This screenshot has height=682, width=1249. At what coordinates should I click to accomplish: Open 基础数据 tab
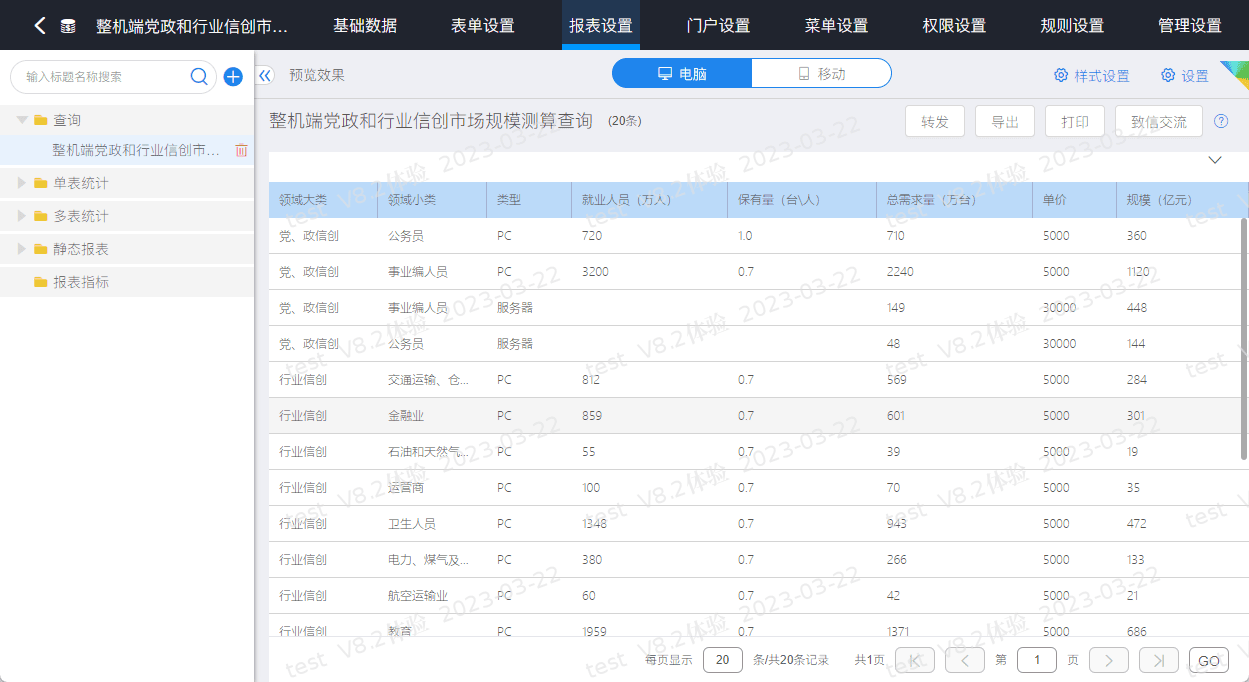365,25
